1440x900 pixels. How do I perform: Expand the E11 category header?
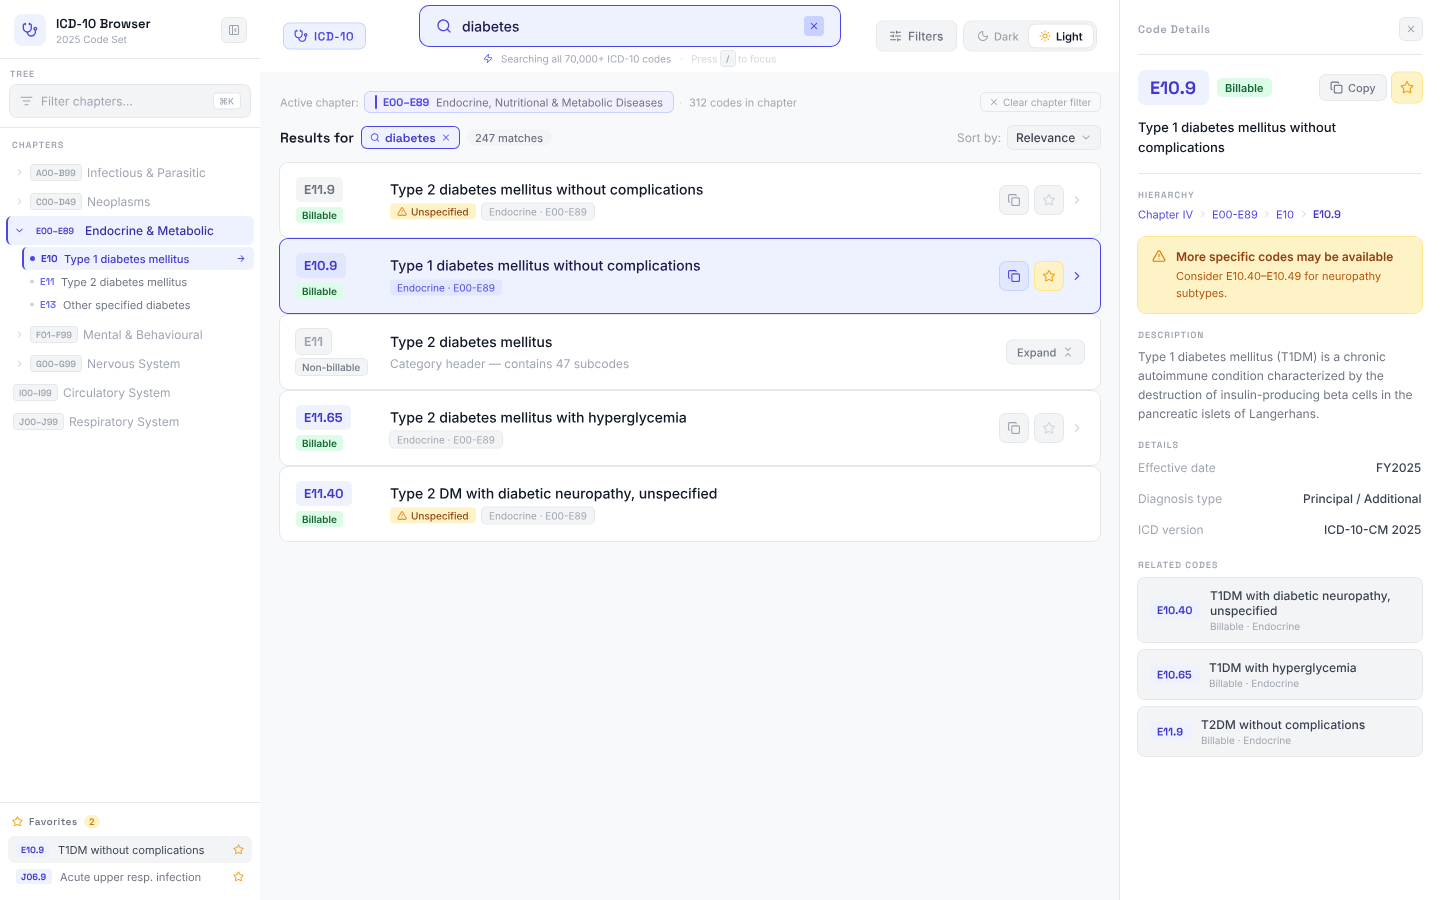pos(1044,352)
